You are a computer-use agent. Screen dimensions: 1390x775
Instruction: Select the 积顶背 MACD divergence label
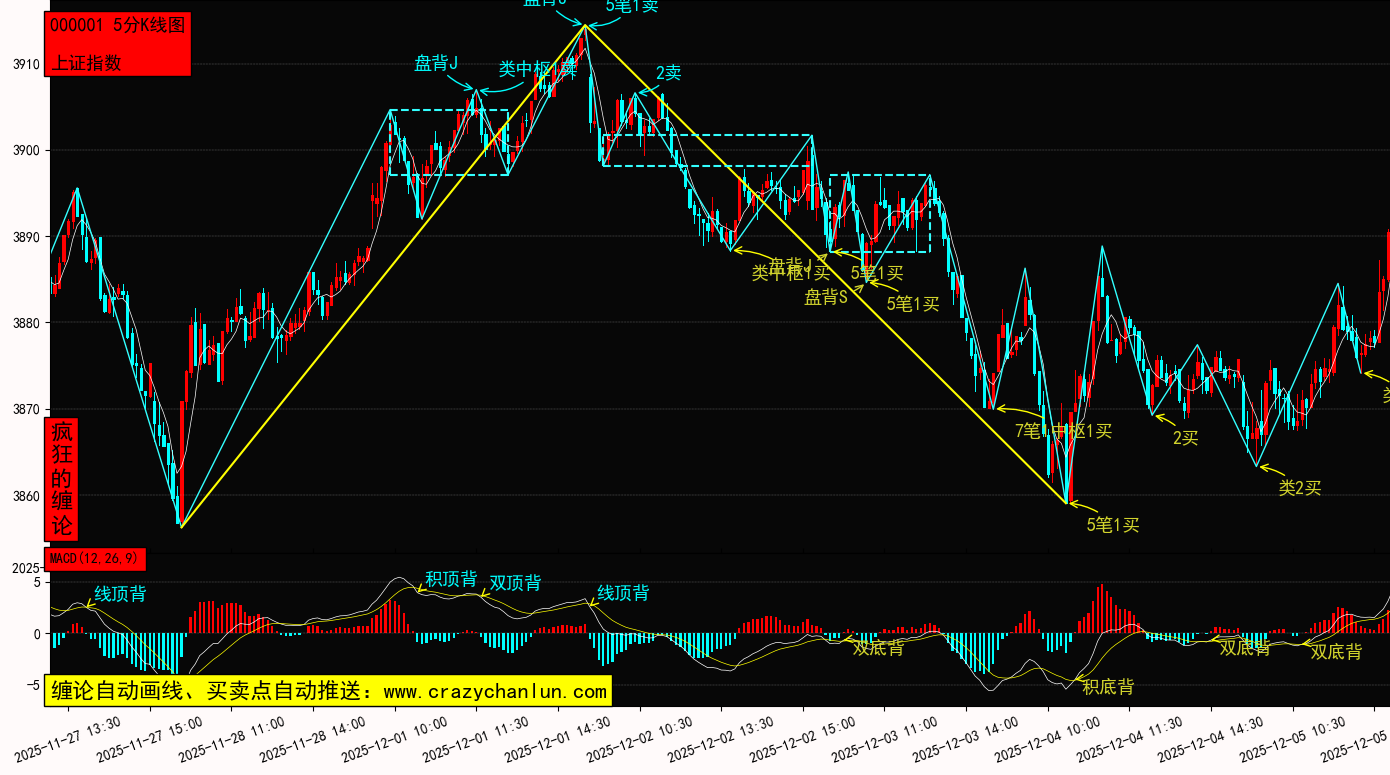[x=451, y=579]
